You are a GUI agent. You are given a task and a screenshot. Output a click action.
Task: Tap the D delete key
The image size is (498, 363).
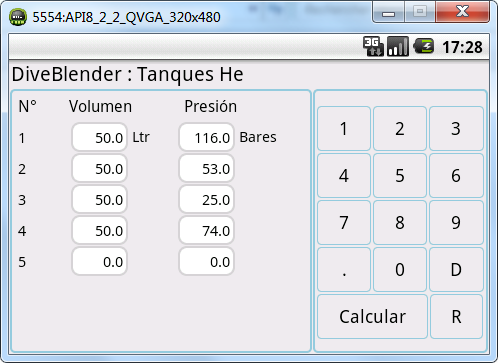tap(456, 270)
